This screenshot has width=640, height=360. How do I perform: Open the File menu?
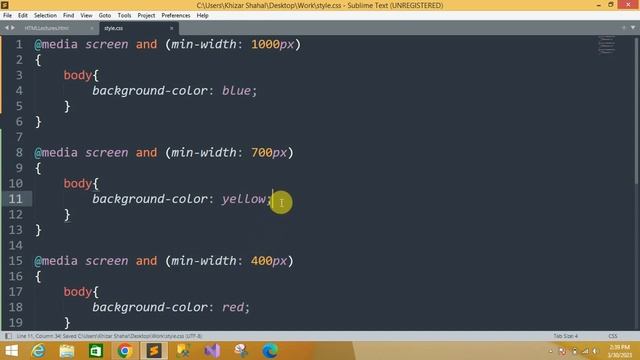click(7, 16)
